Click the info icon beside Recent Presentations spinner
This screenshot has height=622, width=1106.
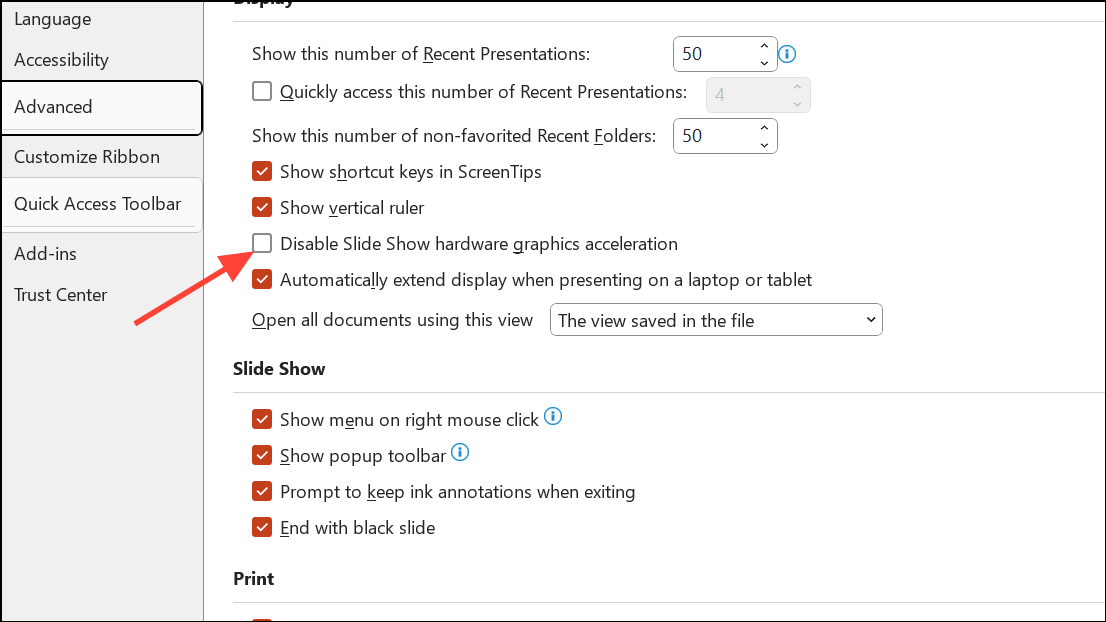[787, 54]
